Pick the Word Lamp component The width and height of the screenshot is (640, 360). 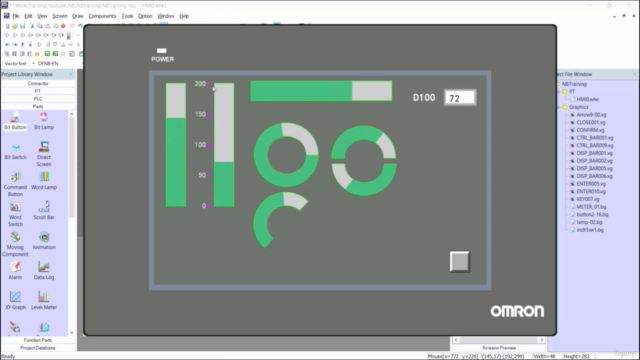(44, 181)
